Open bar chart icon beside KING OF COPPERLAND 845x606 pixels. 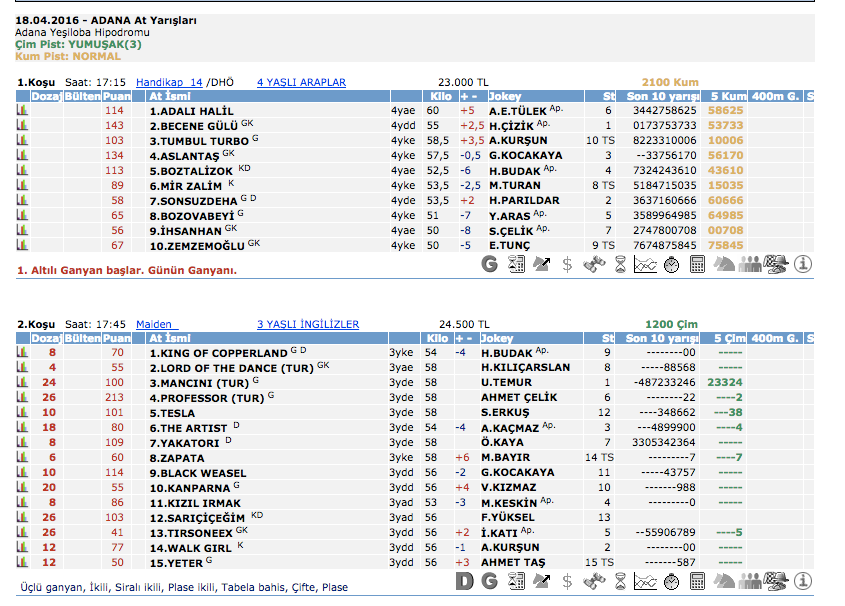[22, 353]
